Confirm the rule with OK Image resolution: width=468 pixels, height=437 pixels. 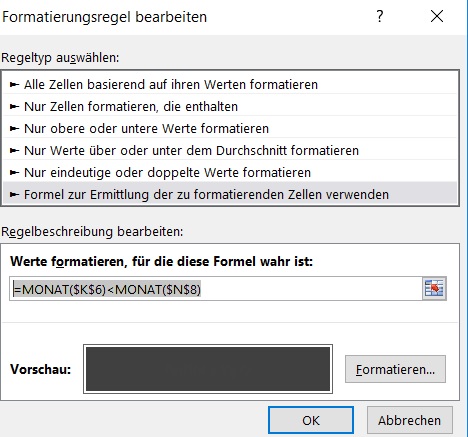pos(311,420)
